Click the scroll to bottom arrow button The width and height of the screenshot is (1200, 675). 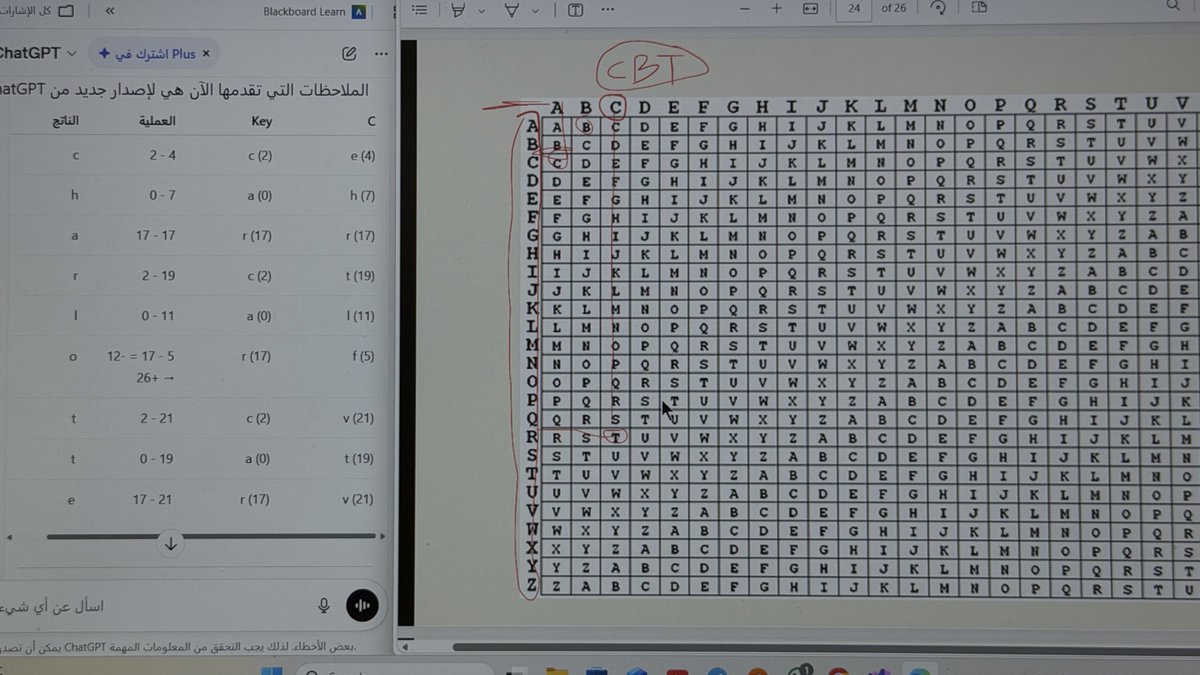(171, 544)
